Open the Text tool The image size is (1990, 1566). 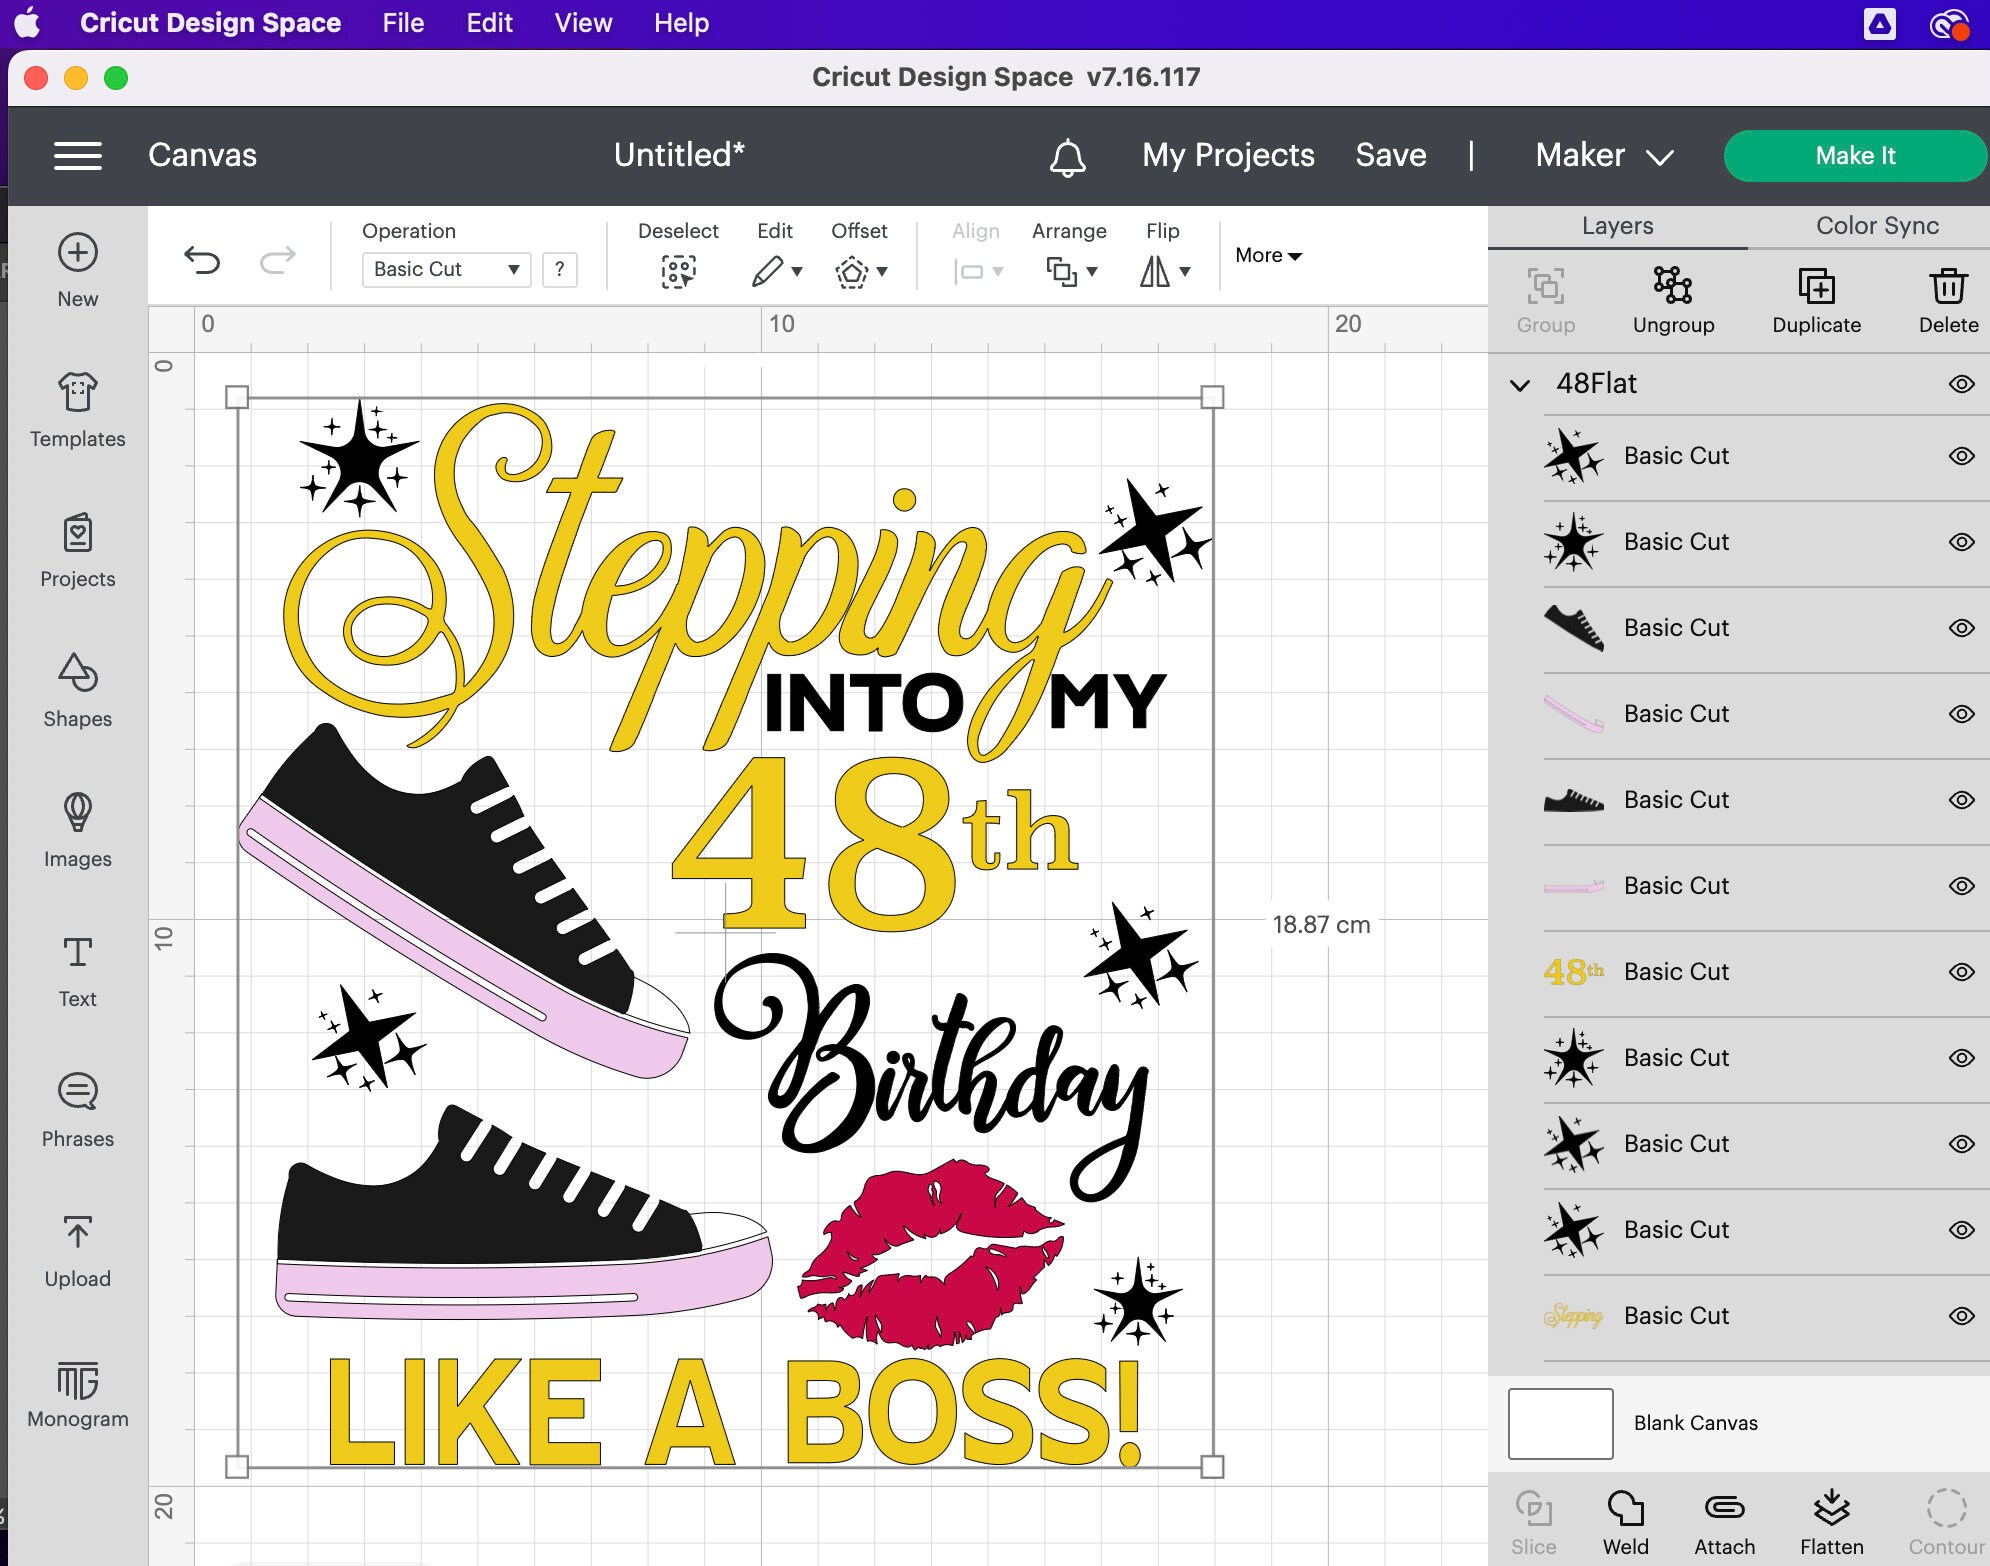pos(77,968)
